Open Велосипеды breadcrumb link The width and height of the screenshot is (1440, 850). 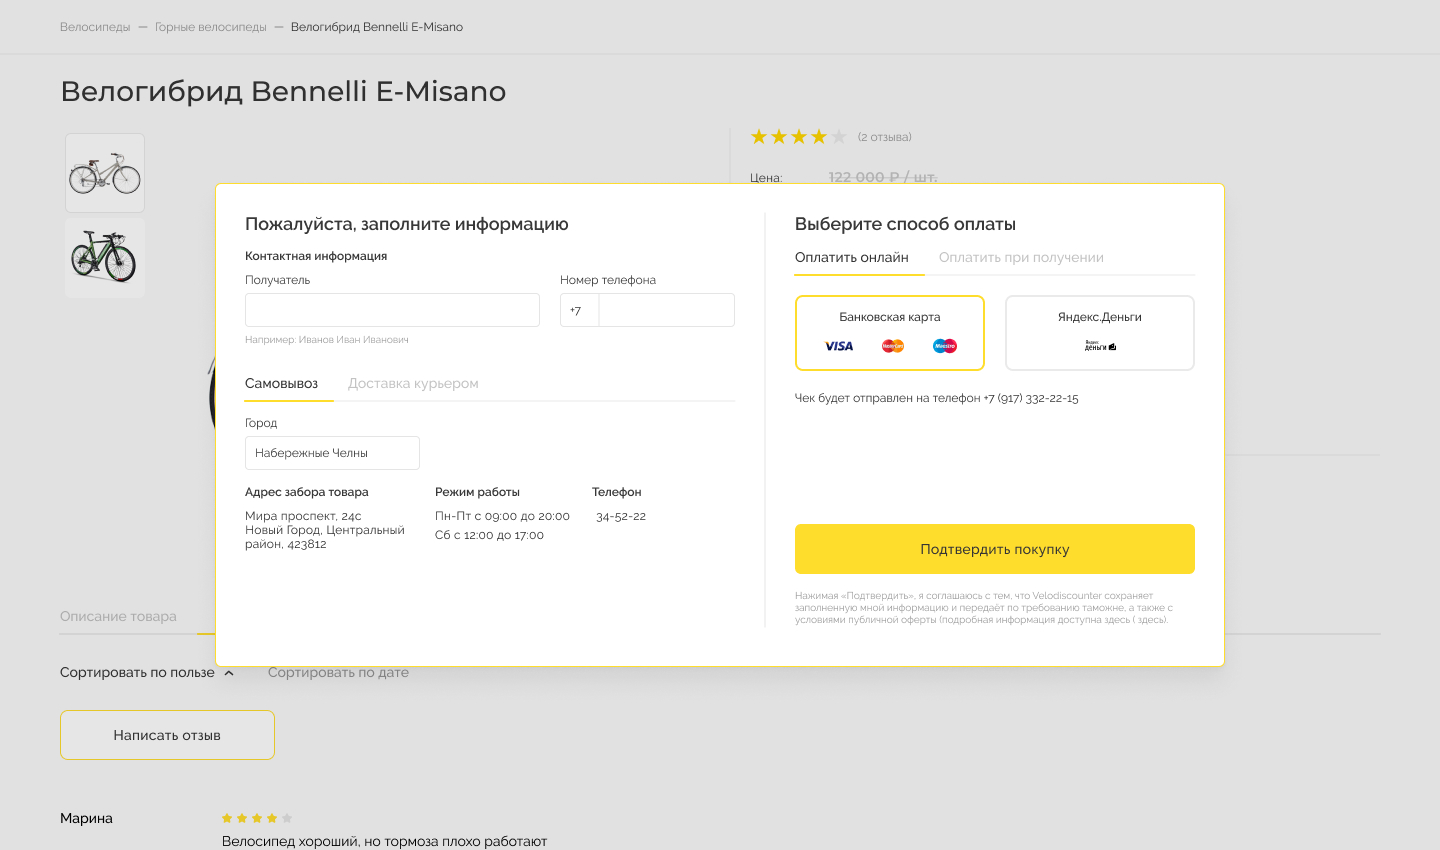coord(95,27)
